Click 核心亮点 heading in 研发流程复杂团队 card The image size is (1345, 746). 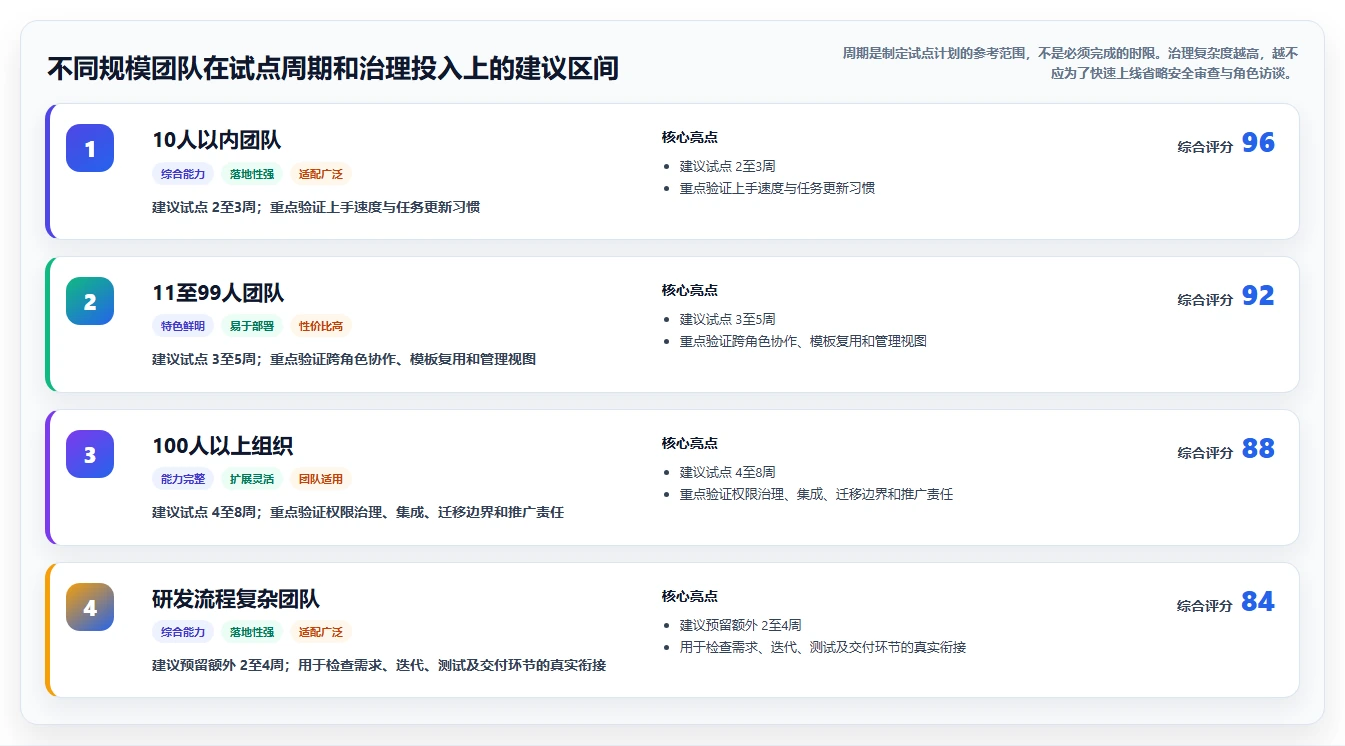(x=689, y=596)
